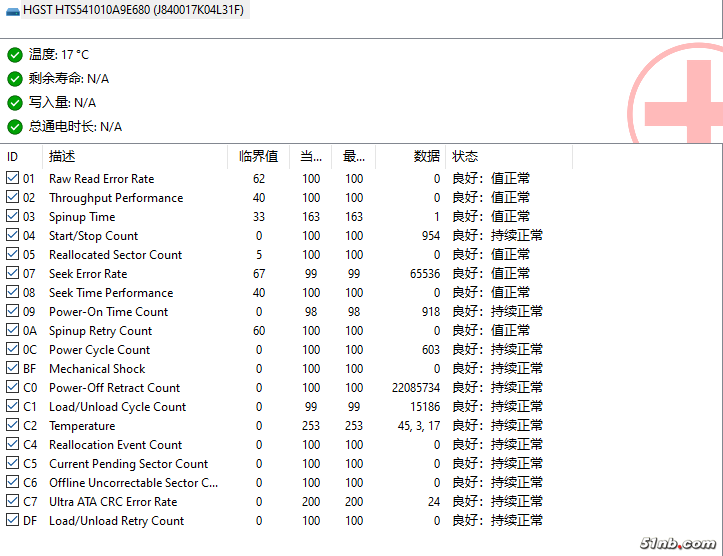This screenshot has width=723, height=556.
Task: Uncheck the 01 Raw Read Error Rate checkbox
Action: 12,179
